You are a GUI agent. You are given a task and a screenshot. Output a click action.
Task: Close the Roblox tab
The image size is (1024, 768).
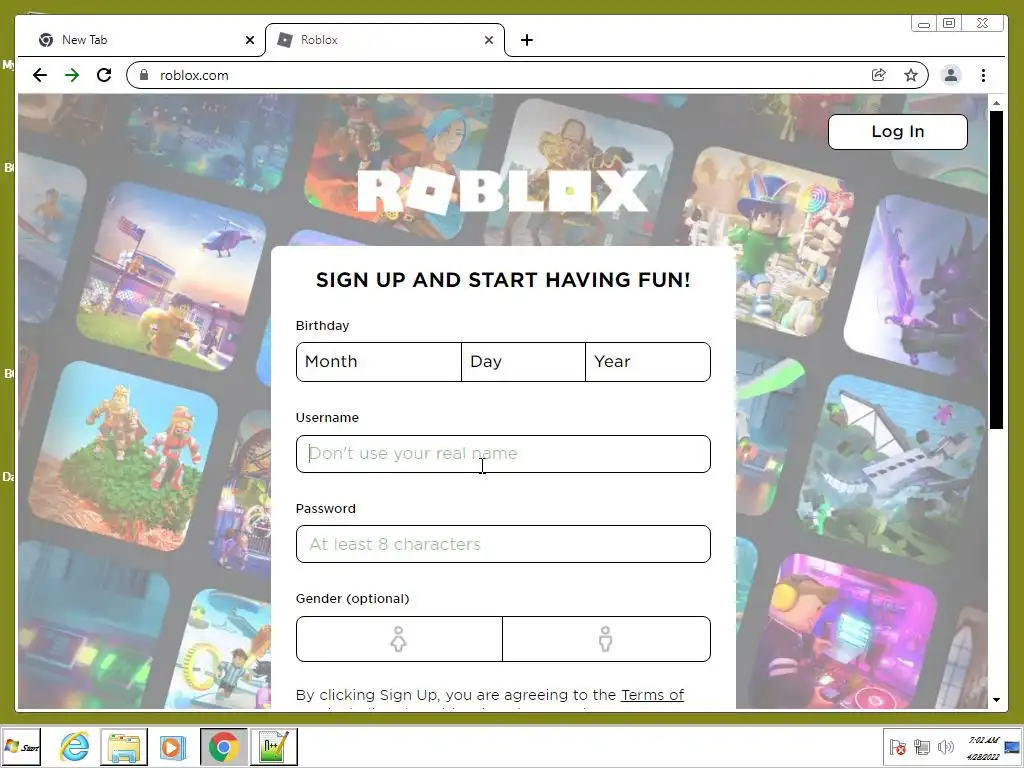[x=488, y=40]
